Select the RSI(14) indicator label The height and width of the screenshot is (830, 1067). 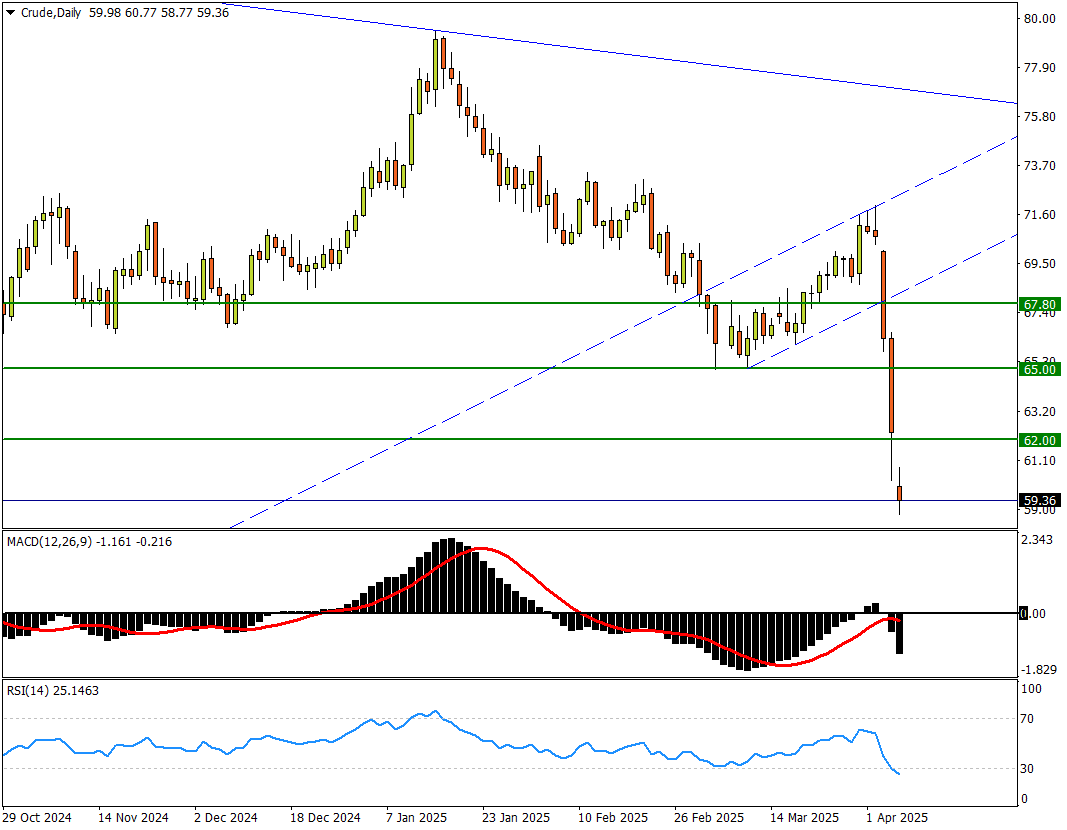pos(28,690)
